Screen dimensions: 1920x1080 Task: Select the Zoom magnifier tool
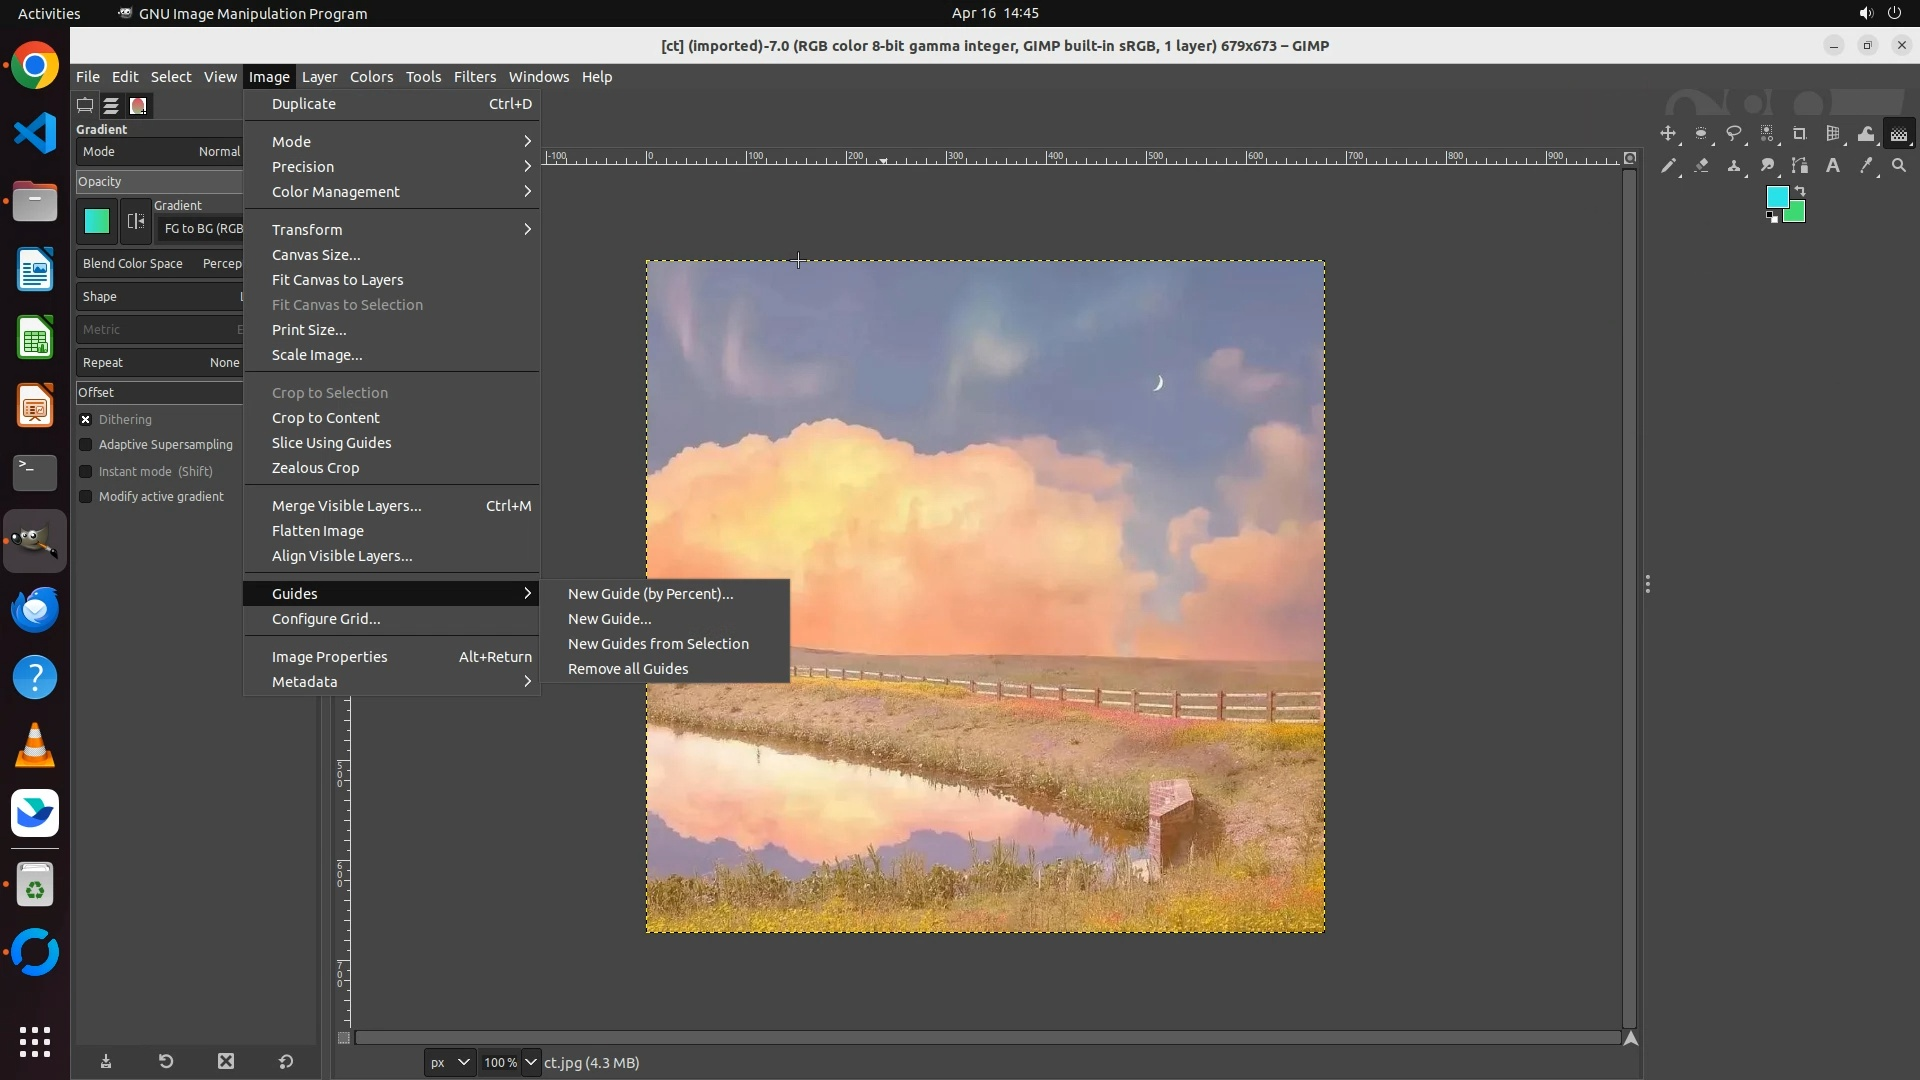[1899, 166]
